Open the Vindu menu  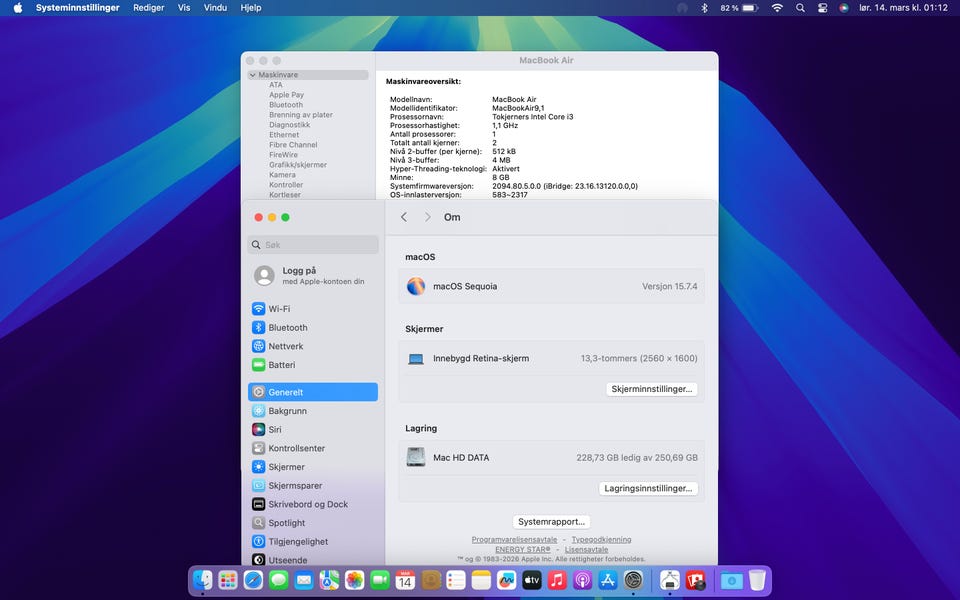(215, 8)
